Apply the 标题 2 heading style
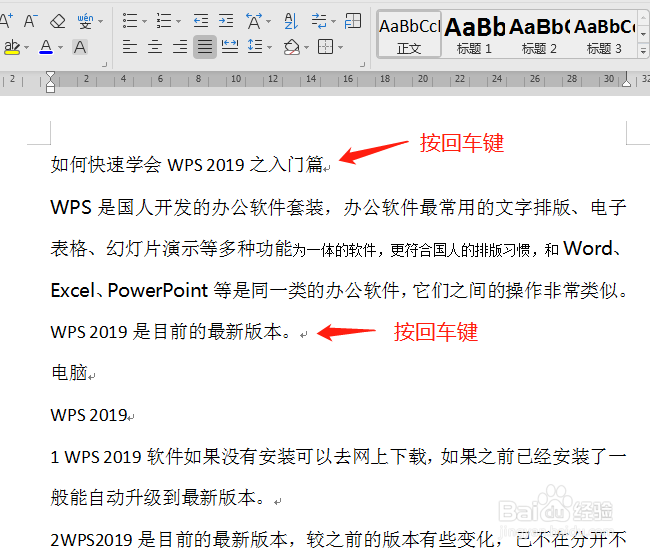 pyautogui.click(x=539, y=34)
